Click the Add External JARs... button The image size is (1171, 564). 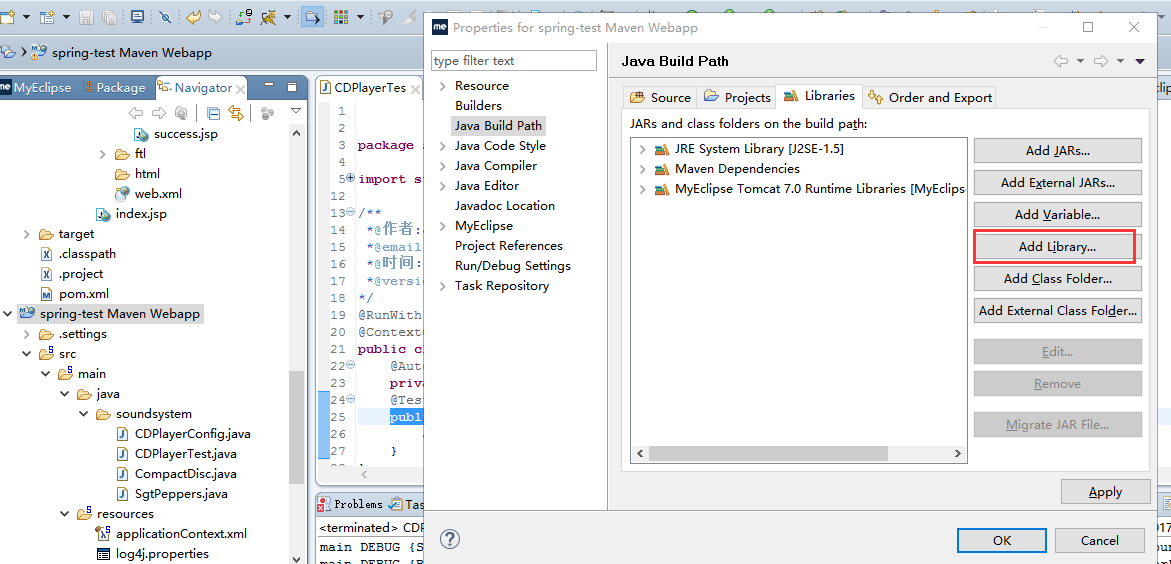point(1057,182)
